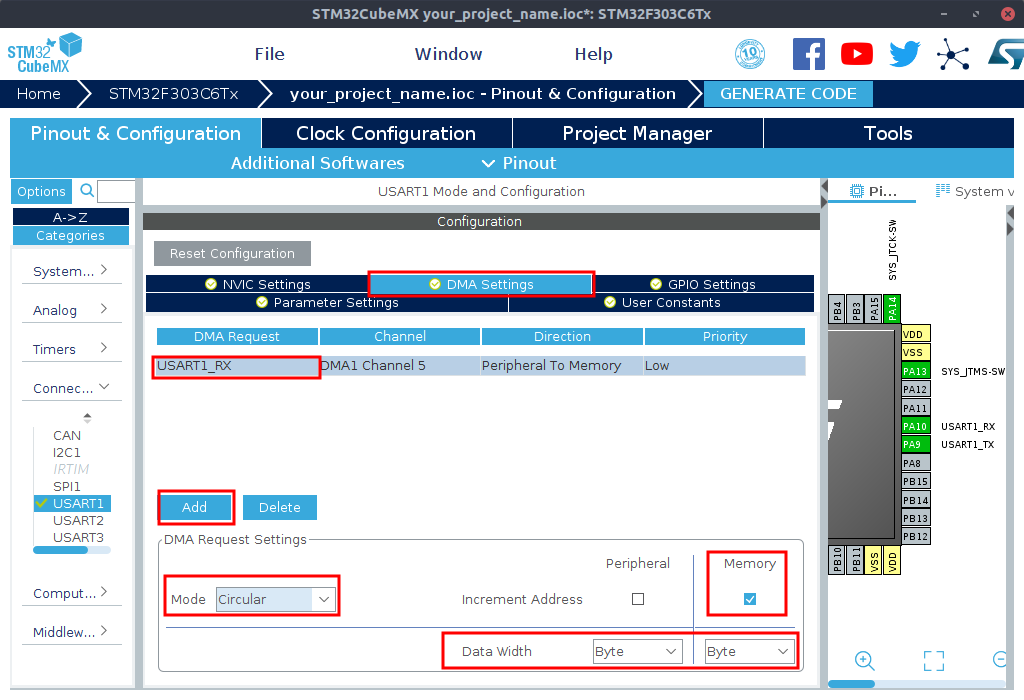Switch to Clock Configuration tab
This screenshot has width=1024, height=700.
click(x=386, y=133)
